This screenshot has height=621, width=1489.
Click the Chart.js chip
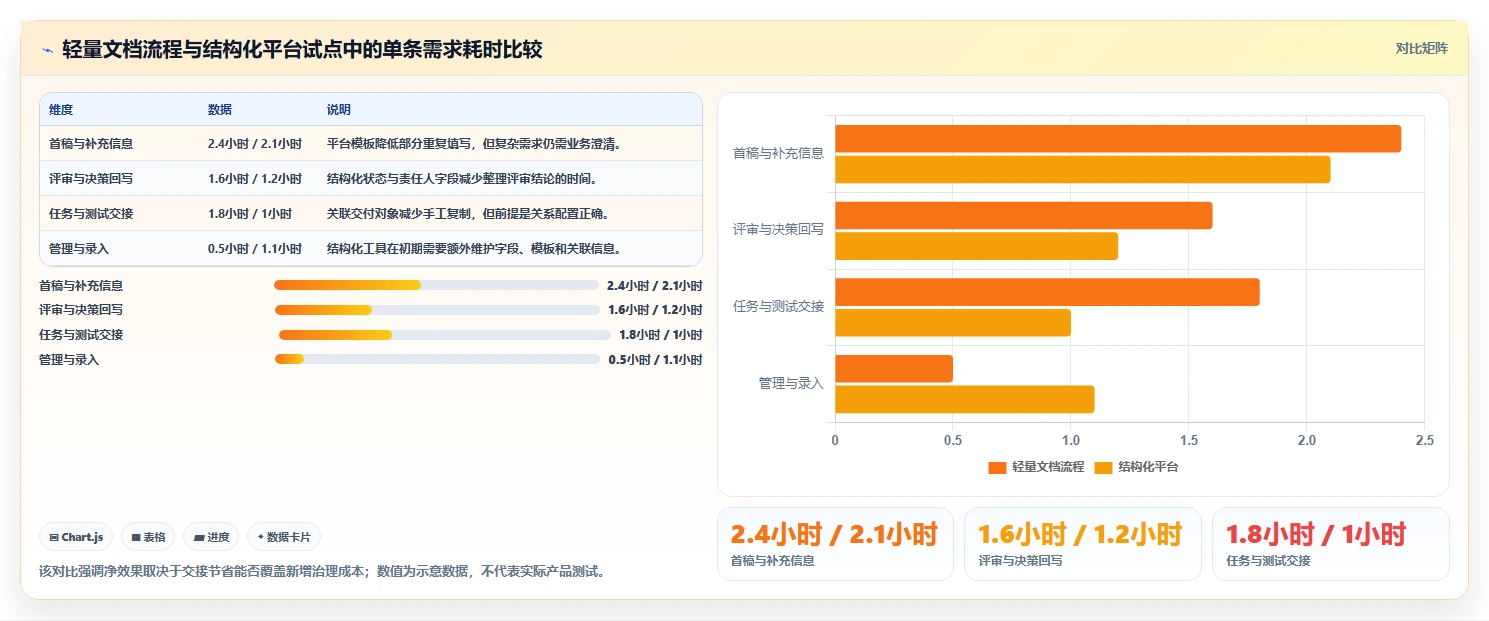[x=77, y=537]
